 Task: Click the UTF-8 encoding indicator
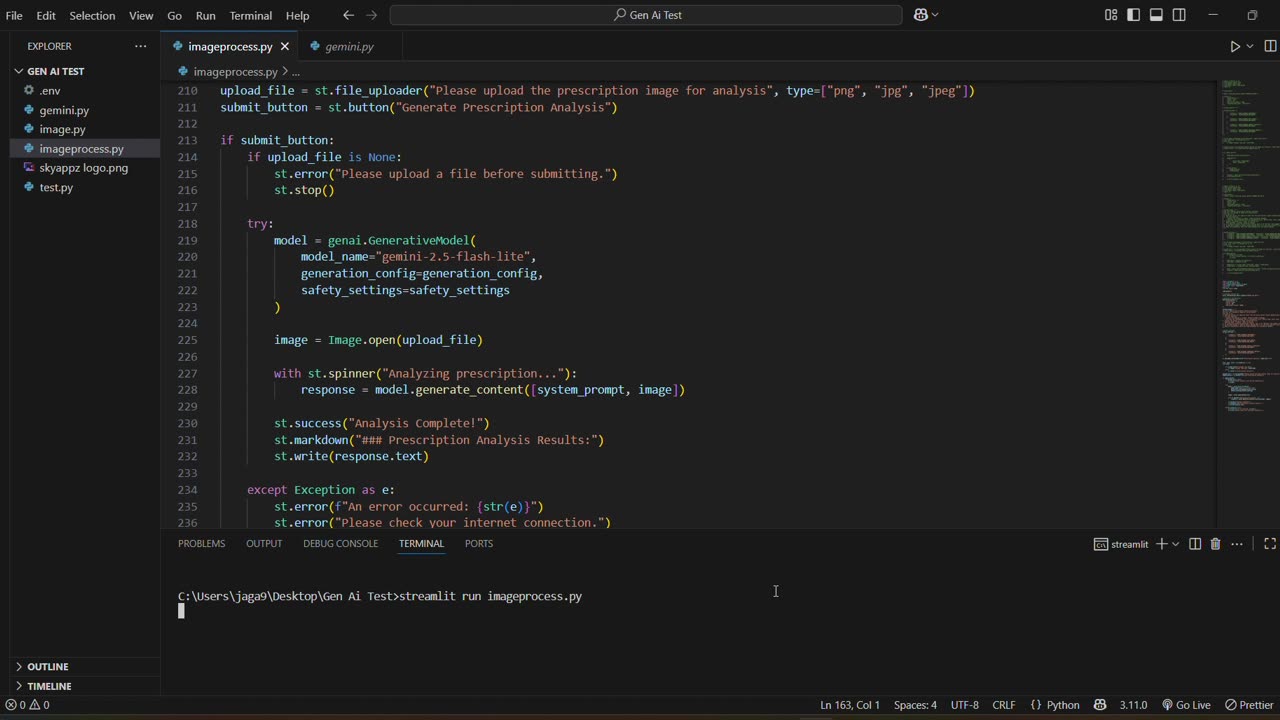tap(964, 705)
